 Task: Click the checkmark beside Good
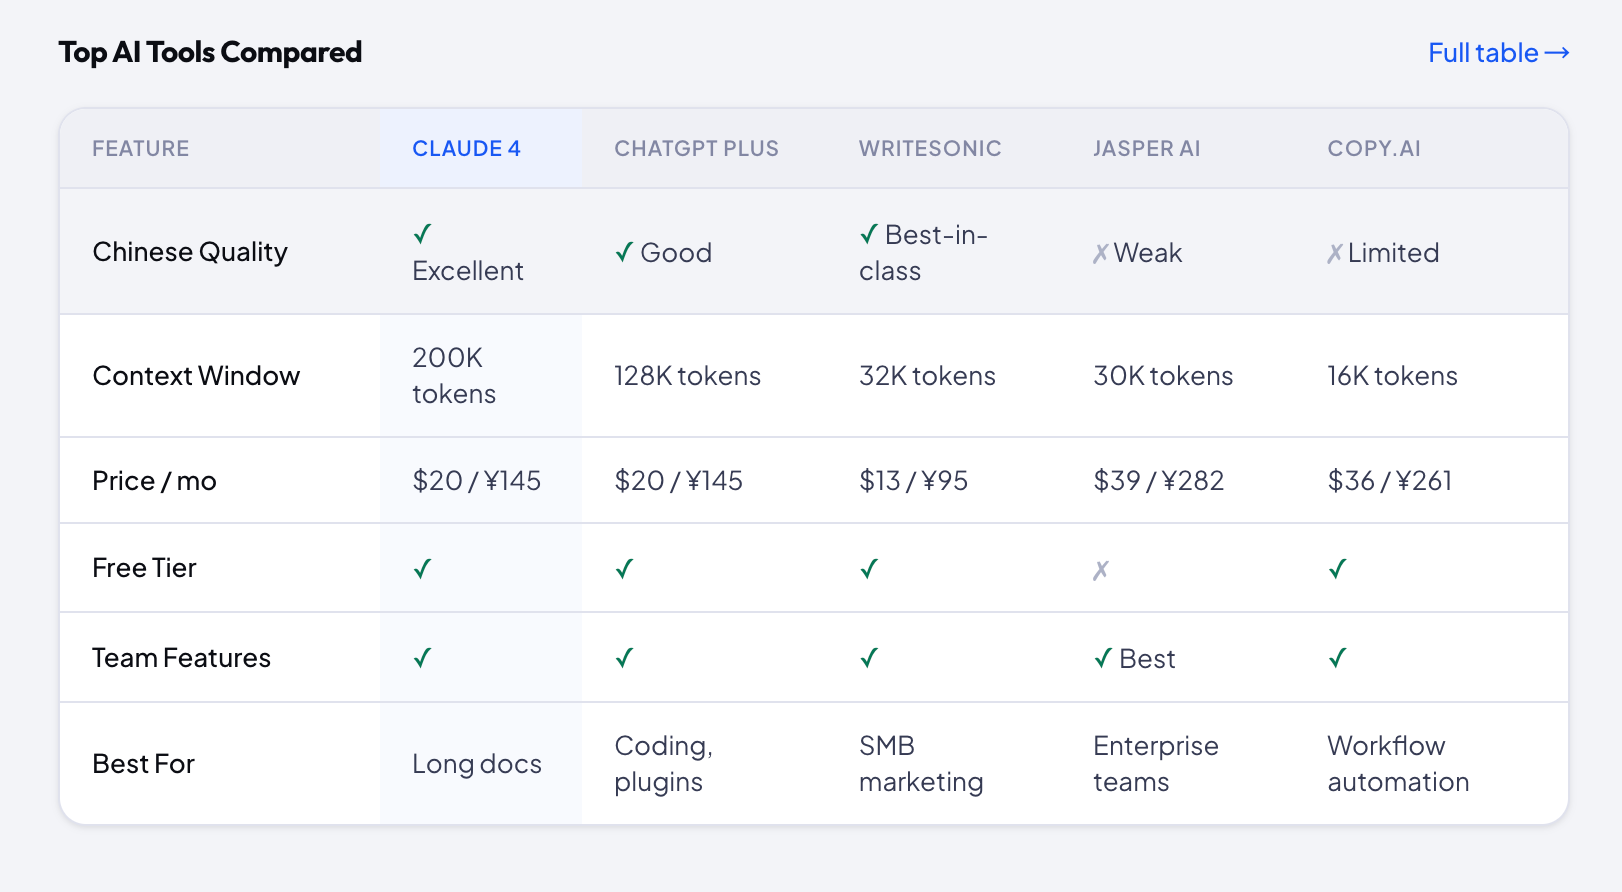[625, 252]
